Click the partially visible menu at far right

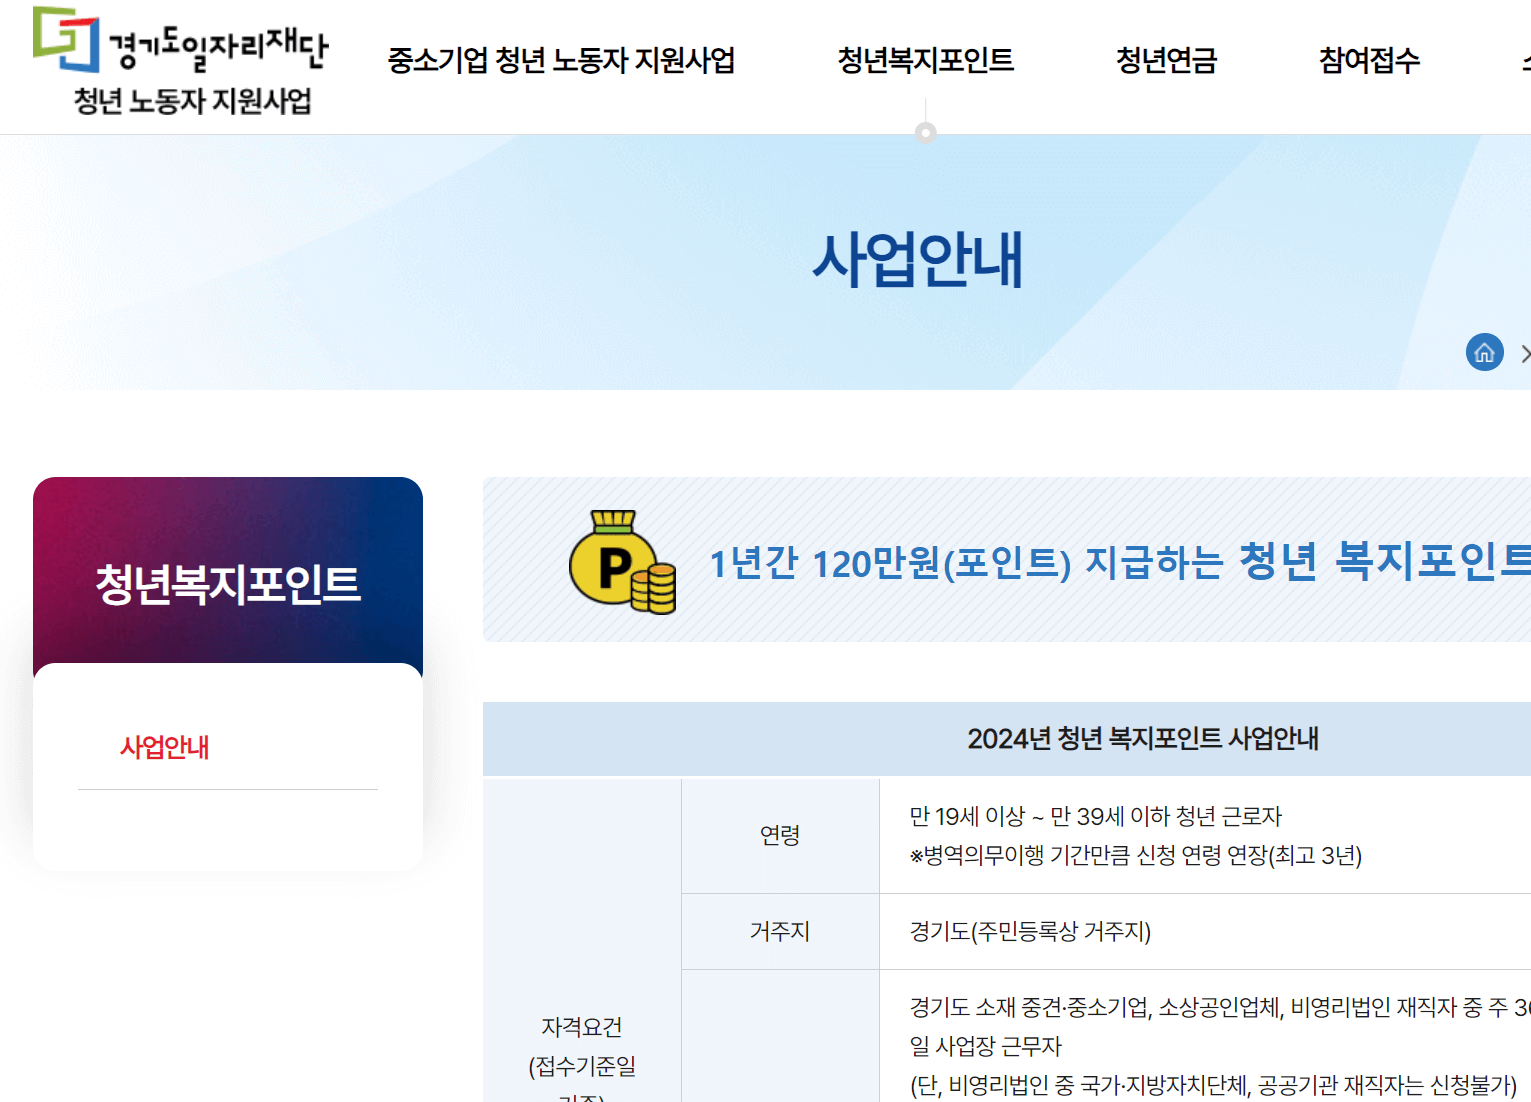(1525, 61)
